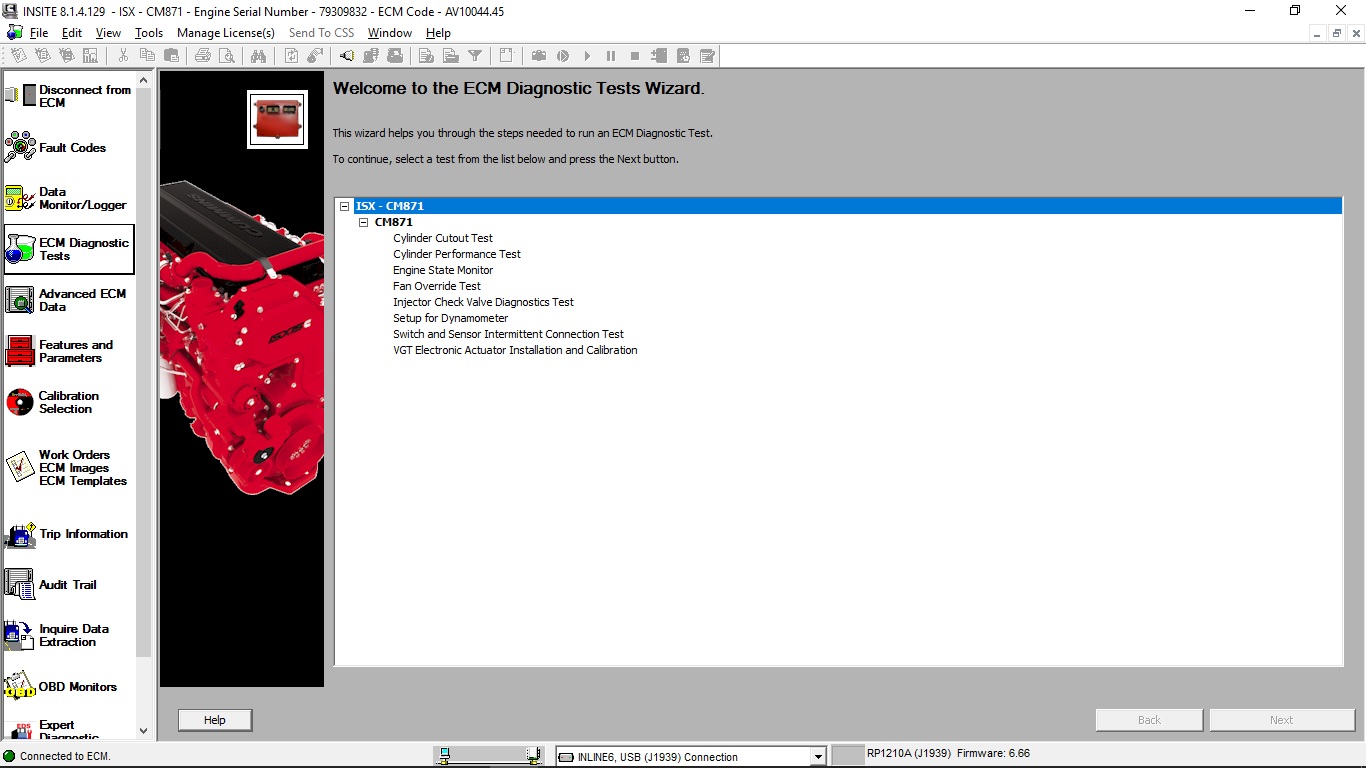
Task: Click the INSITE application icon in title bar
Action: pyautogui.click(x=11, y=11)
